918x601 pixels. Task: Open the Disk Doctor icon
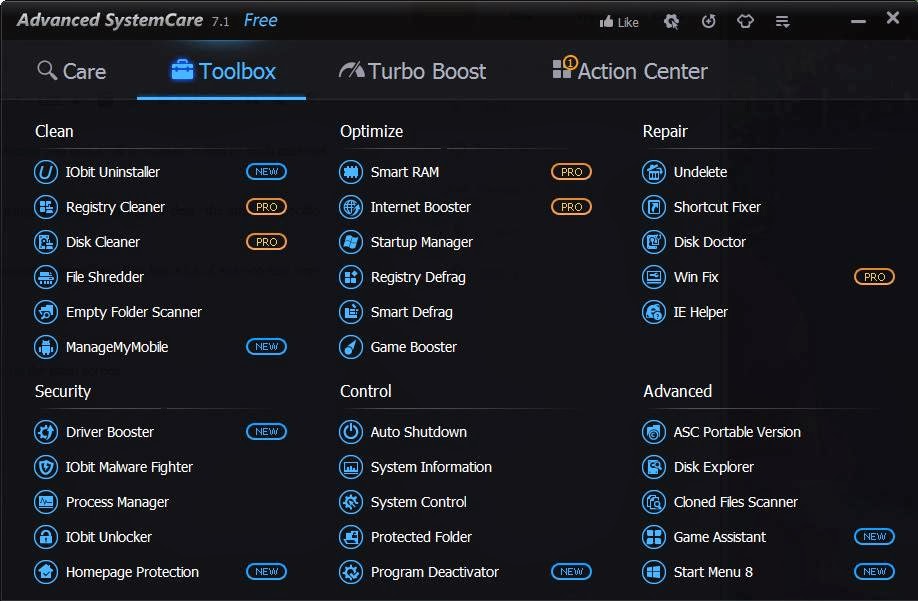tap(654, 242)
